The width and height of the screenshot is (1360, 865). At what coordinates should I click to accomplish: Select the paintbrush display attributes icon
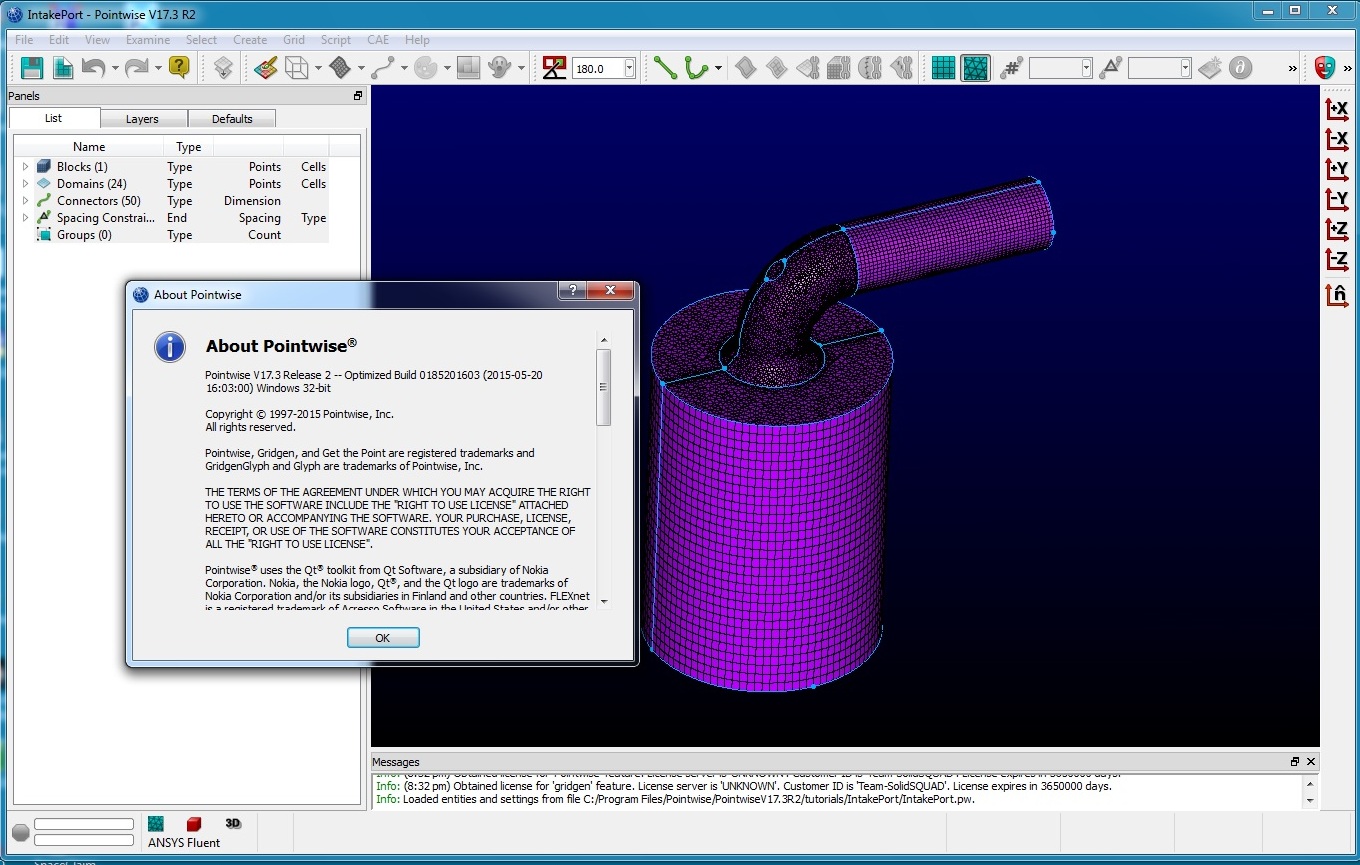265,68
